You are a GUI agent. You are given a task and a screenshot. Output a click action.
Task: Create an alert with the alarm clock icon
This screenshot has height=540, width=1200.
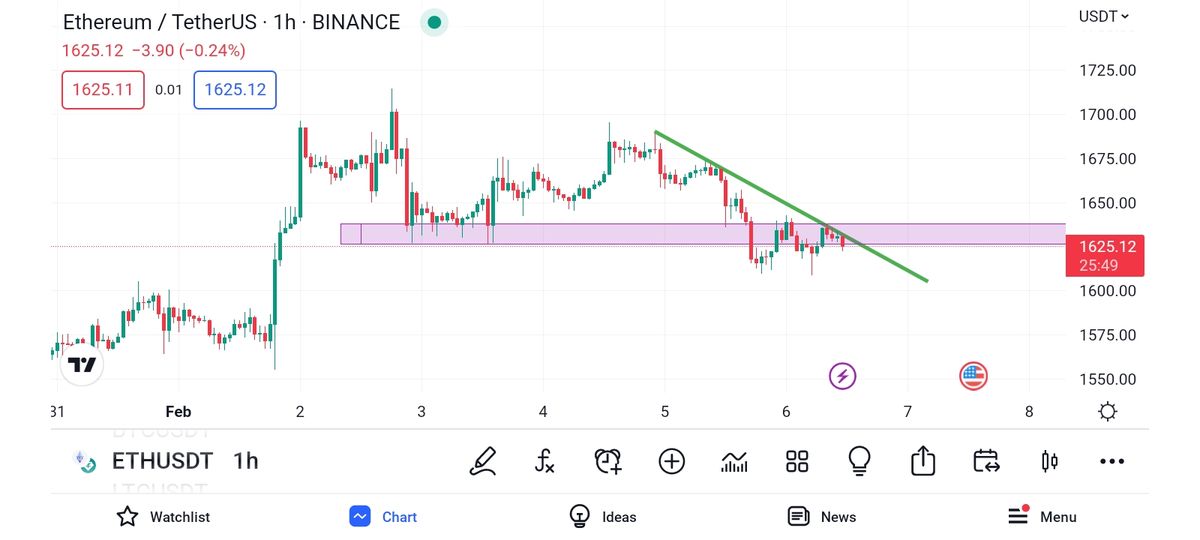click(608, 461)
